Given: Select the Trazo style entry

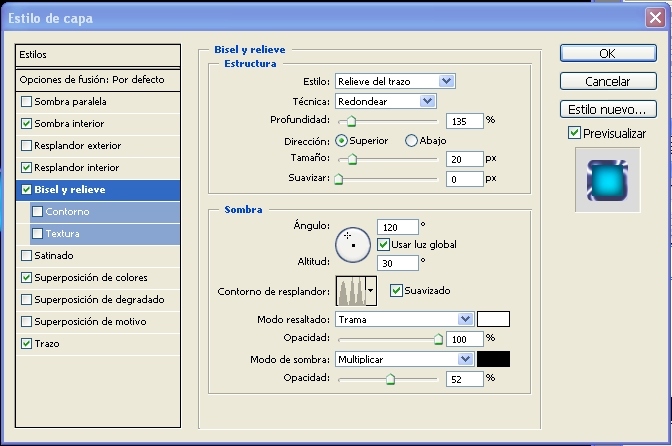Looking at the screenshot, I should (98, 343).
